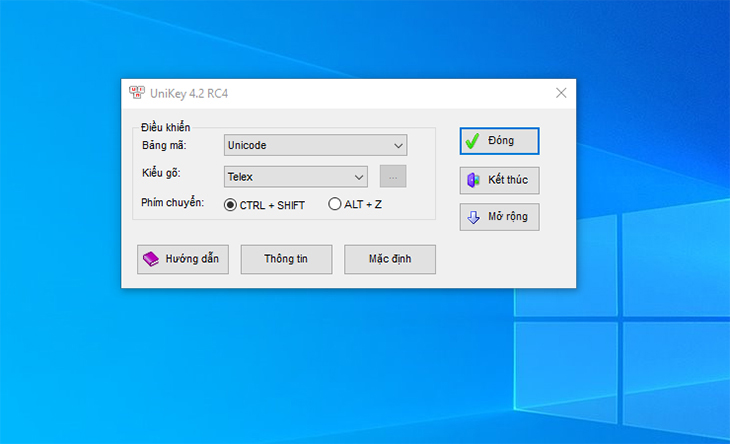Screen dimensions: 730x444
Task: Click the ellipsis button beside Kiểu gõ
Action: pos(393,177)
